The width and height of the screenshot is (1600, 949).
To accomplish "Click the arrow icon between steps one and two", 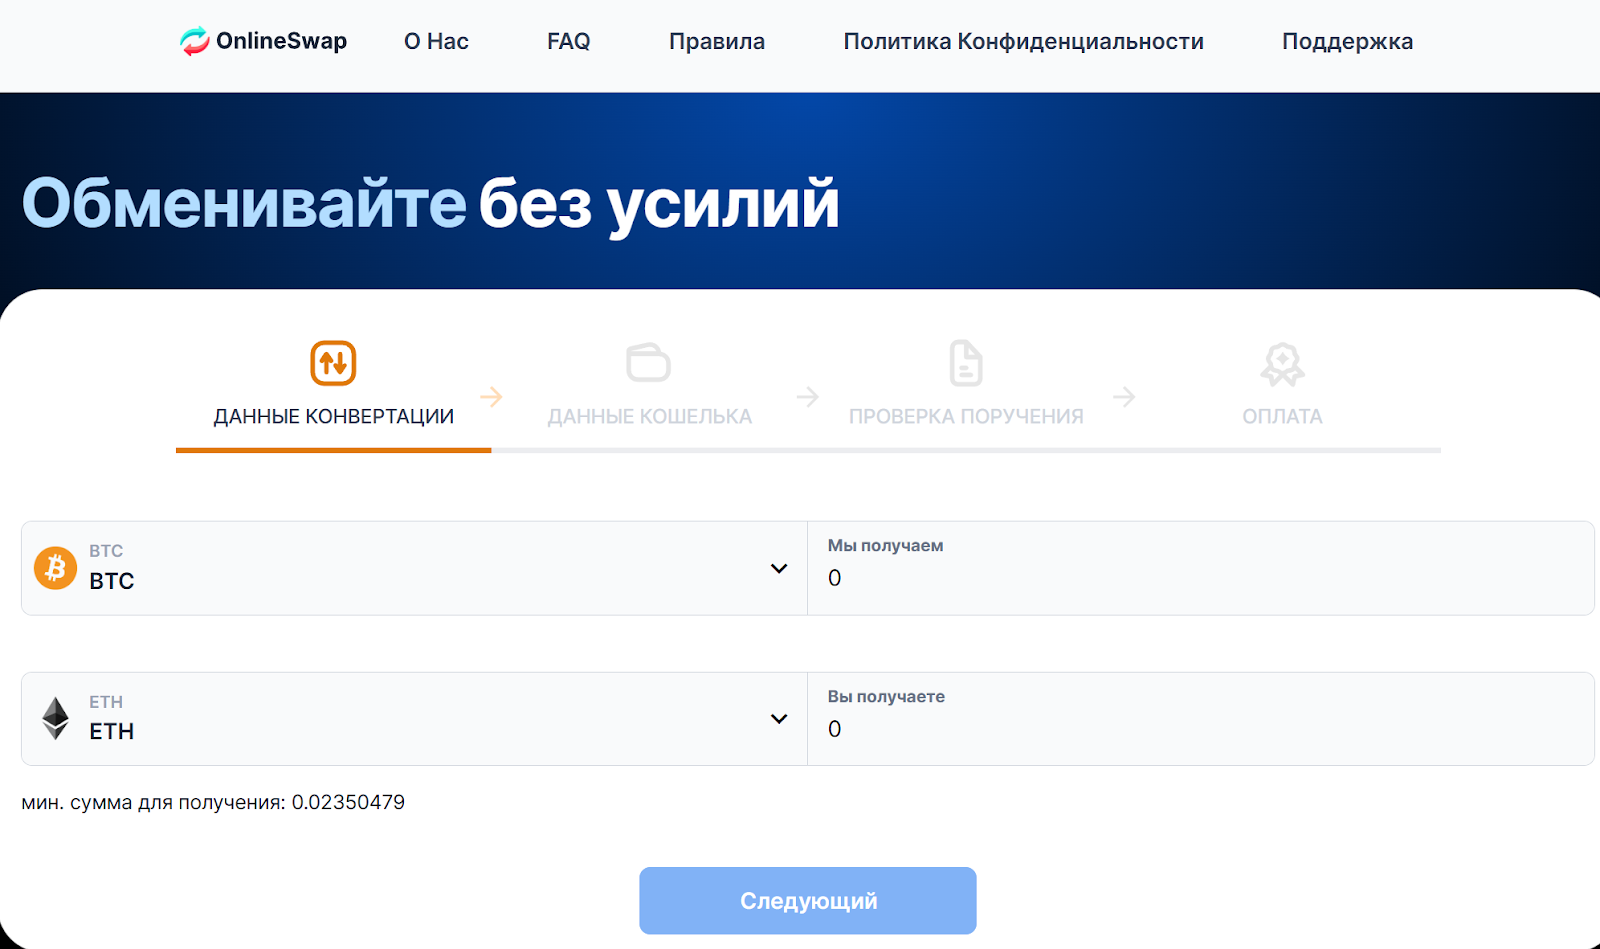I will point(492,397).
